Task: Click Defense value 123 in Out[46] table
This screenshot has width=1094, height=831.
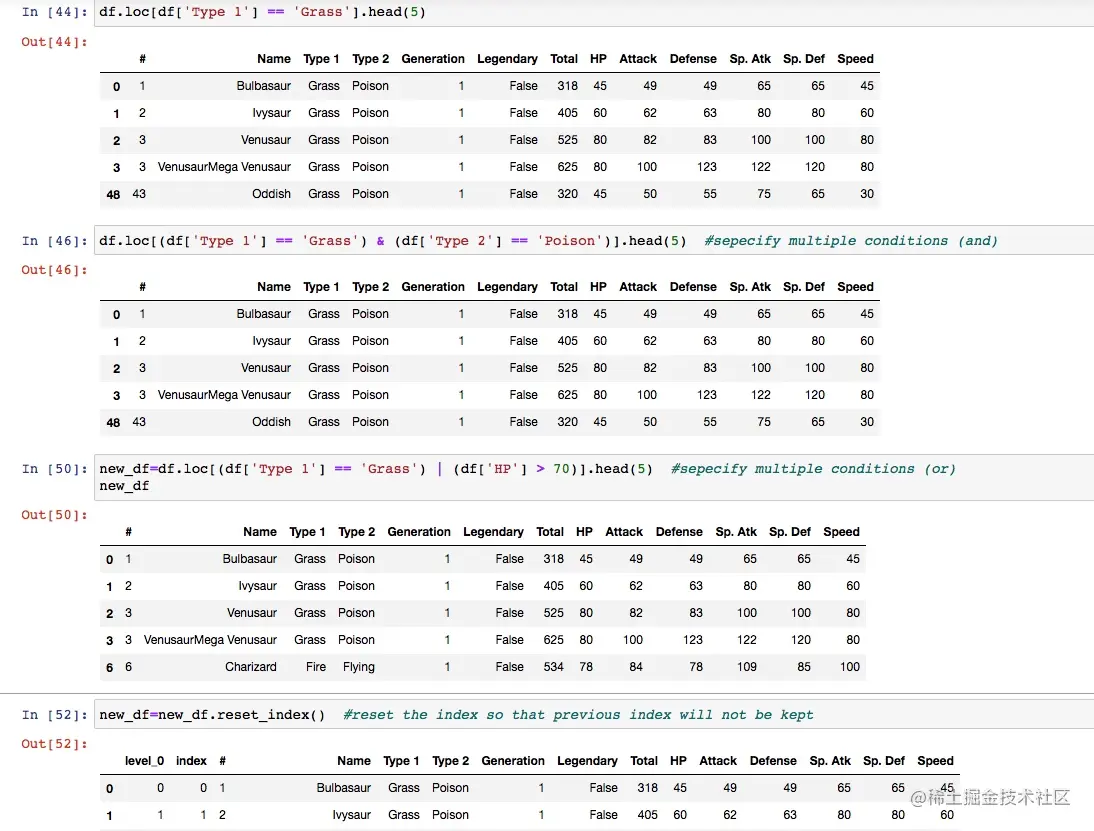Action: tap(707, 395)
